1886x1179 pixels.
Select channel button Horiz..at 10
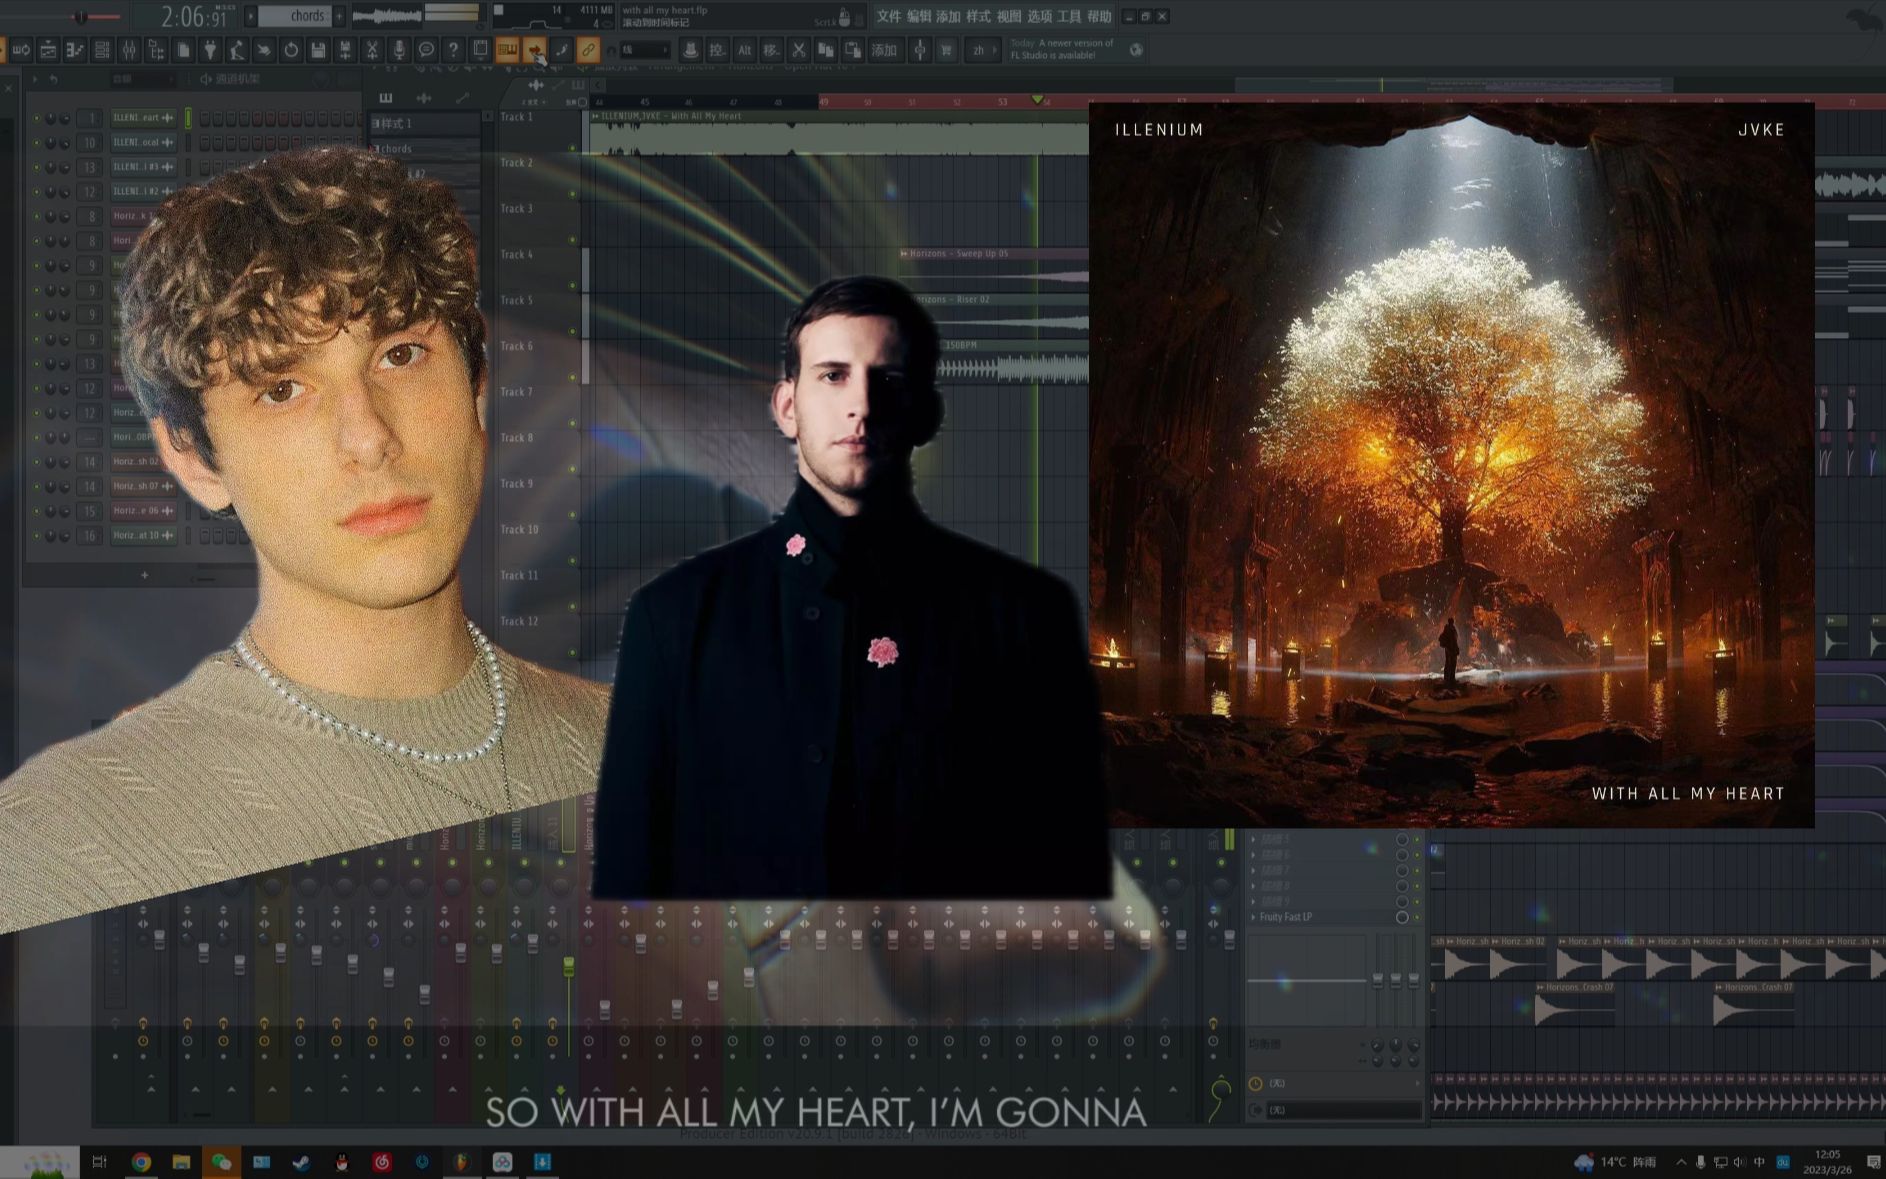143,536
